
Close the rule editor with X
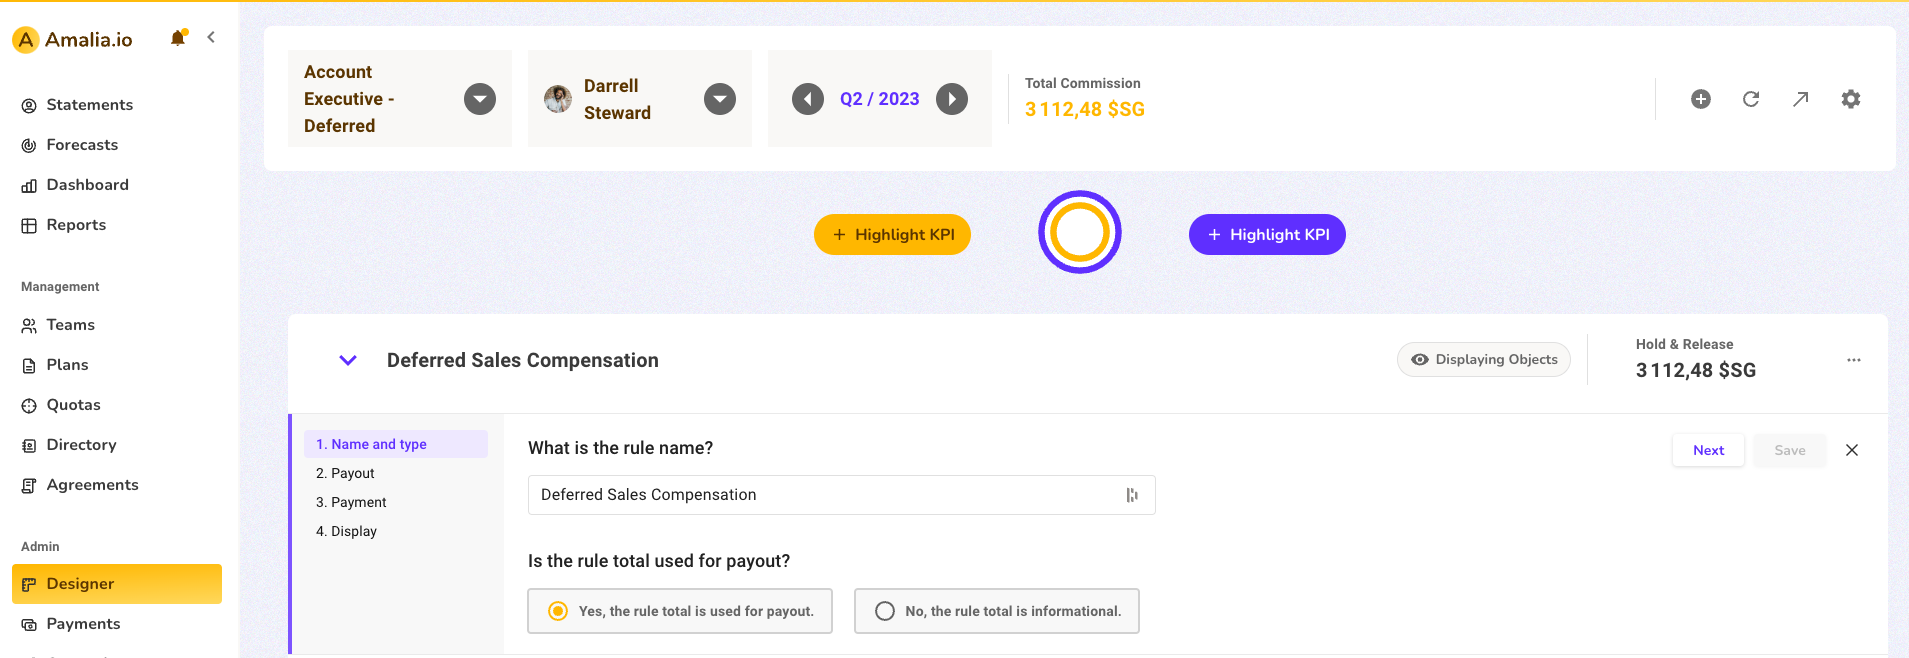[x=1852, y=450]
